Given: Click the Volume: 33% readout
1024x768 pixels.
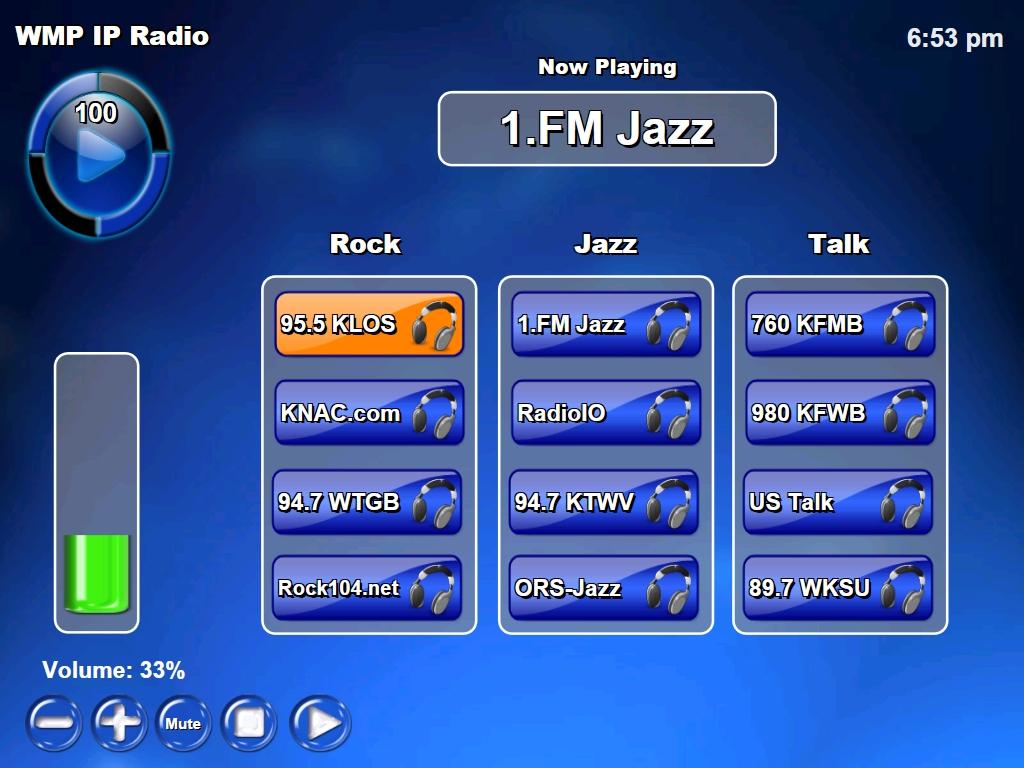Looking at the screenshot, I should pyautogui.click(x=114, y=670).
